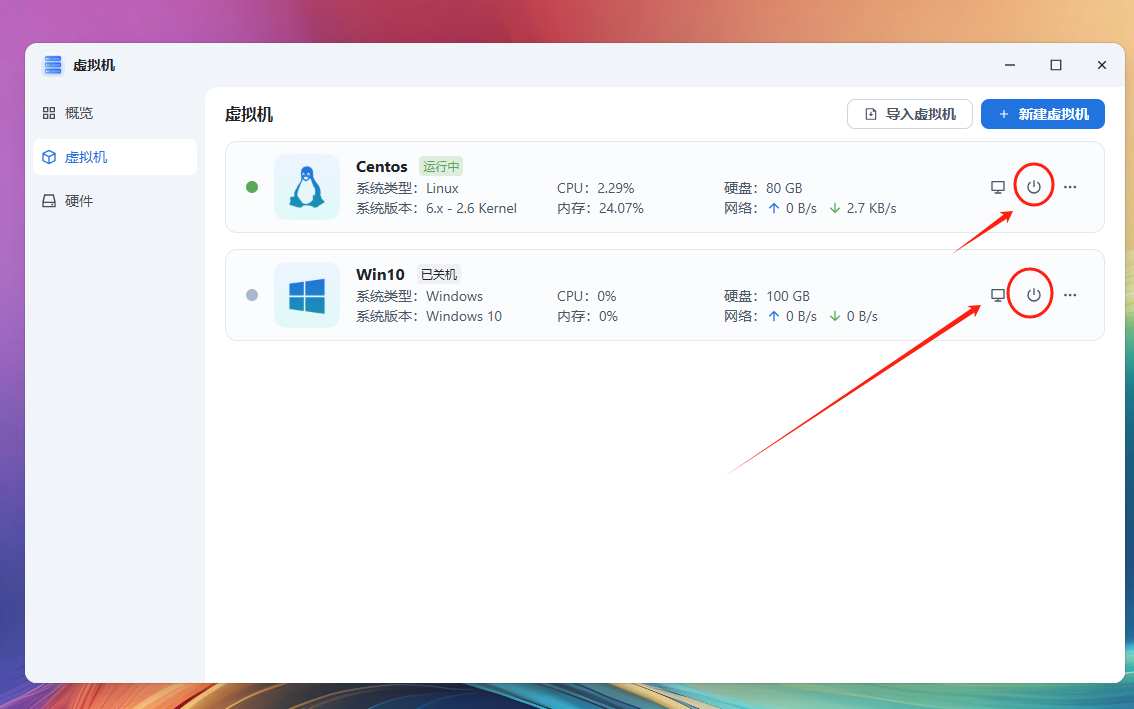
Task: Open the console monitor for Win10
Action: click(x=997, y=295)
